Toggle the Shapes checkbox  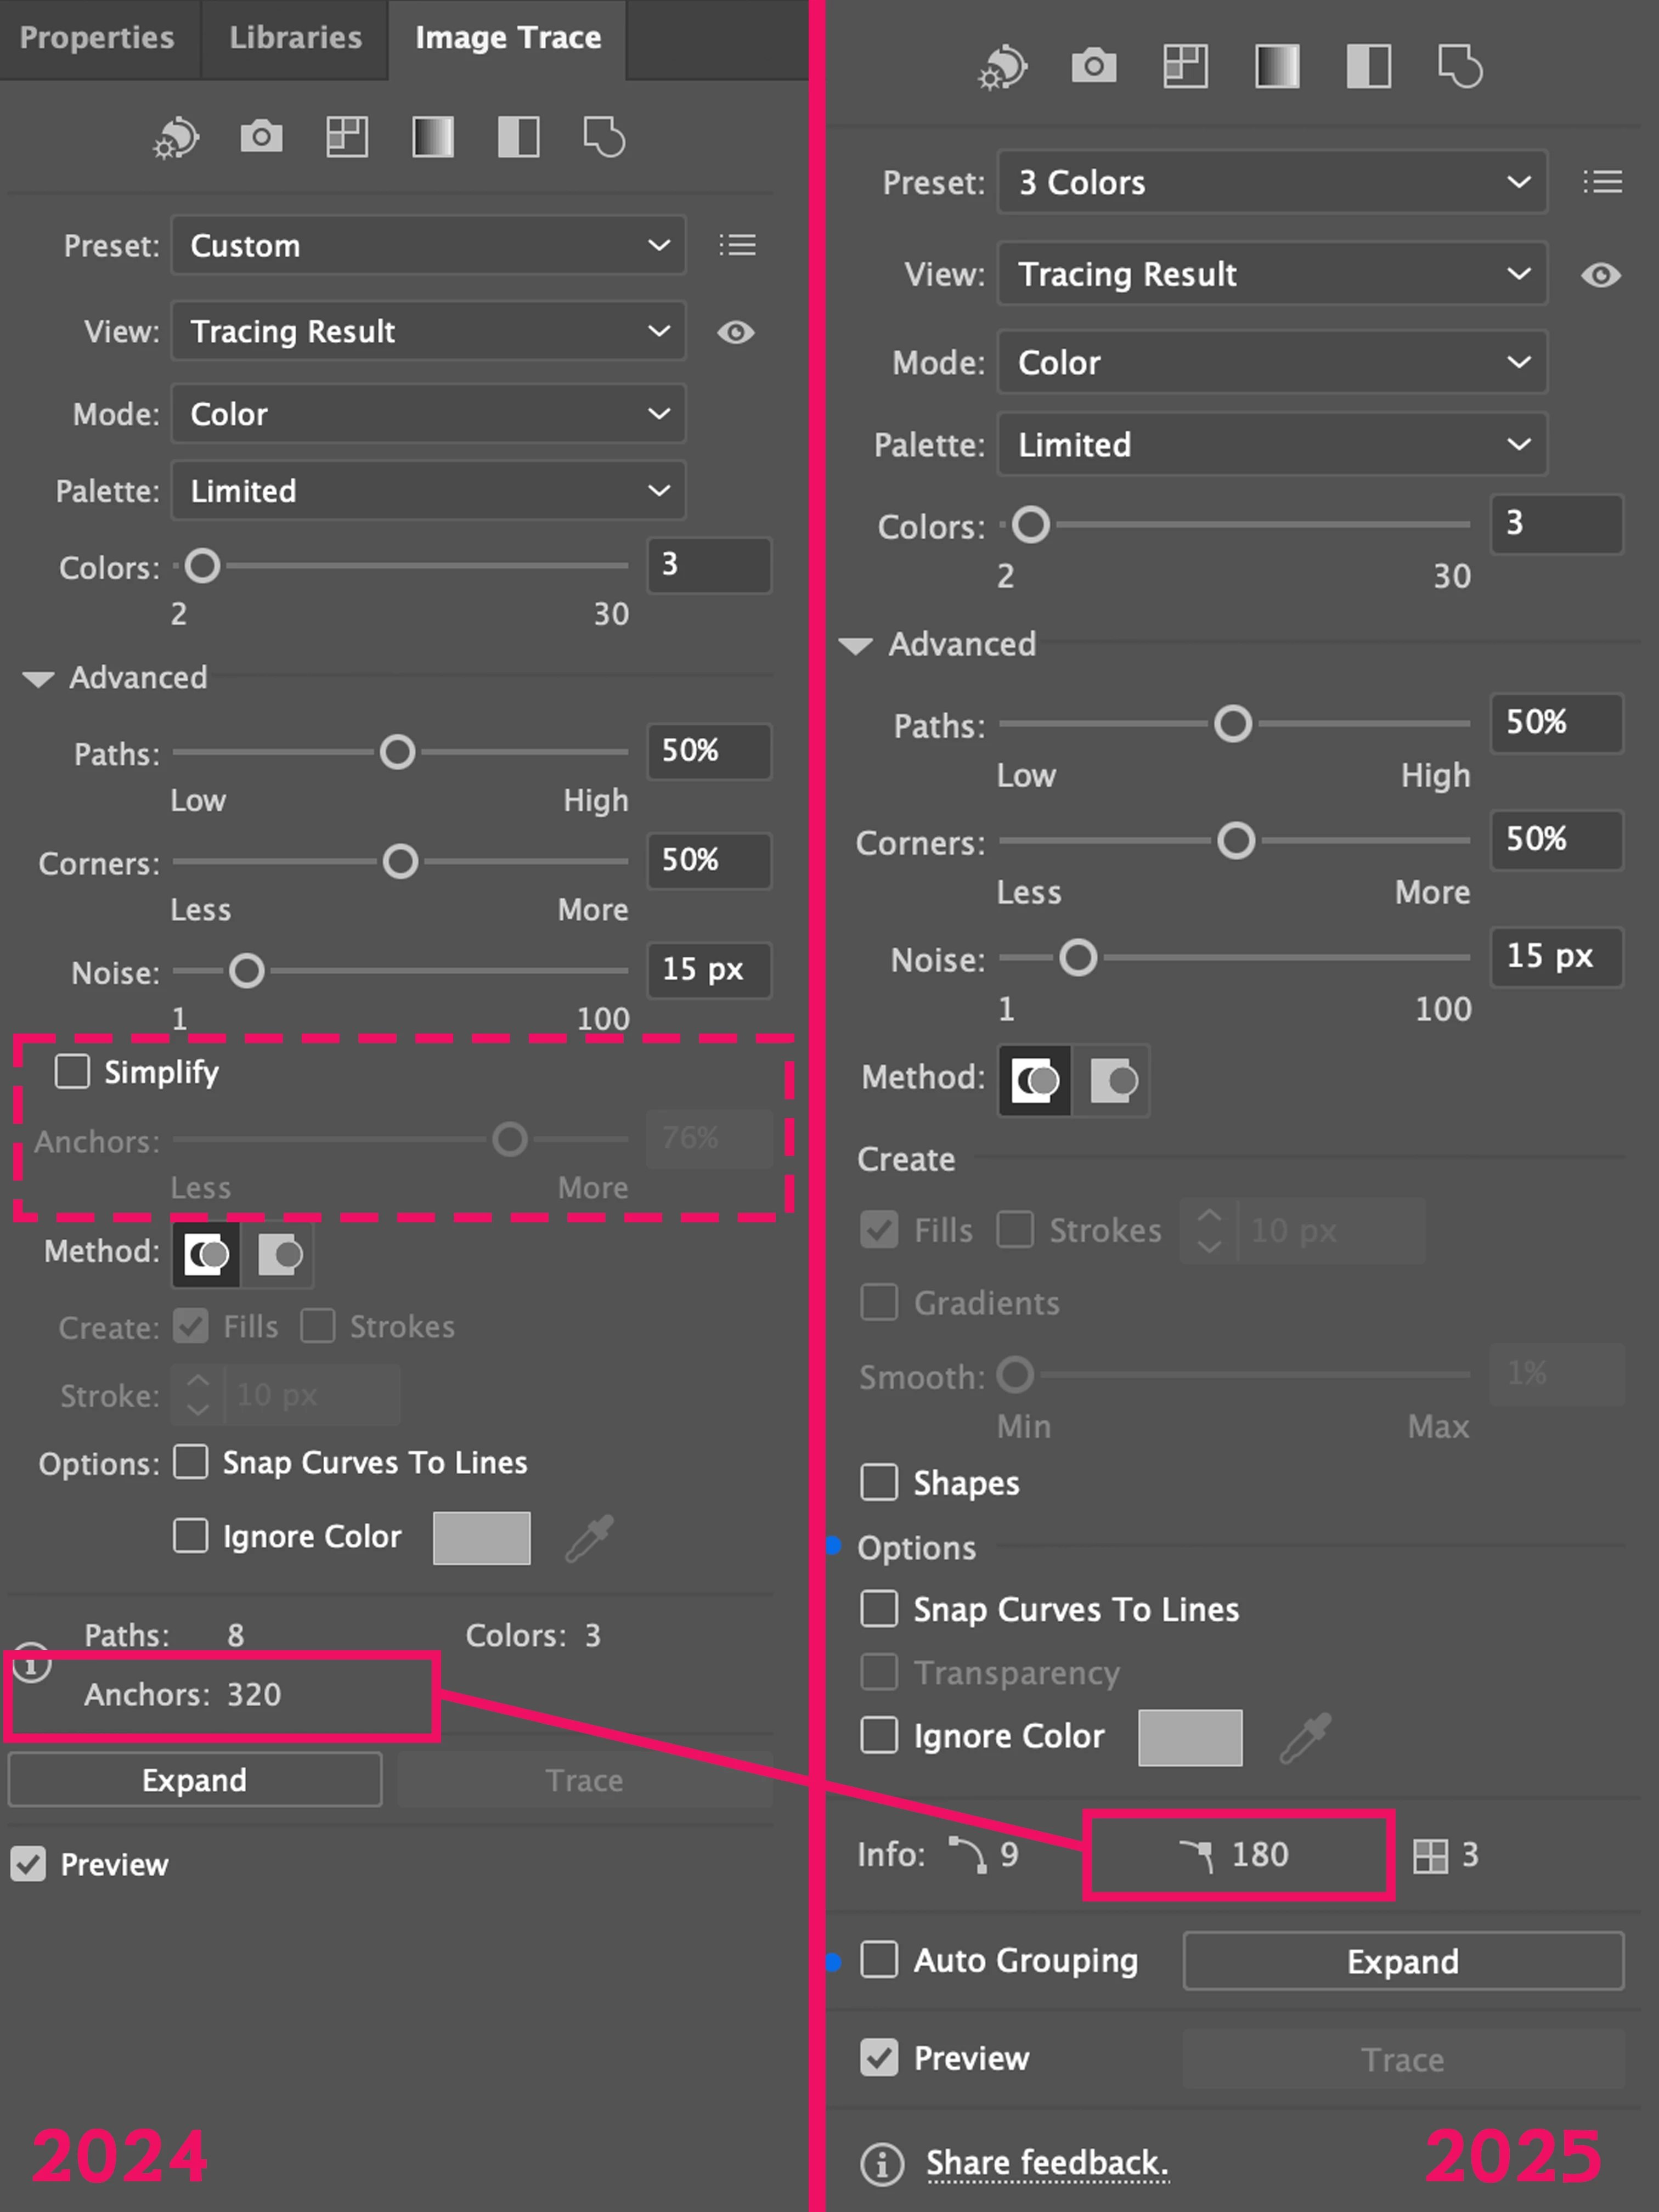click(879, 1482)
